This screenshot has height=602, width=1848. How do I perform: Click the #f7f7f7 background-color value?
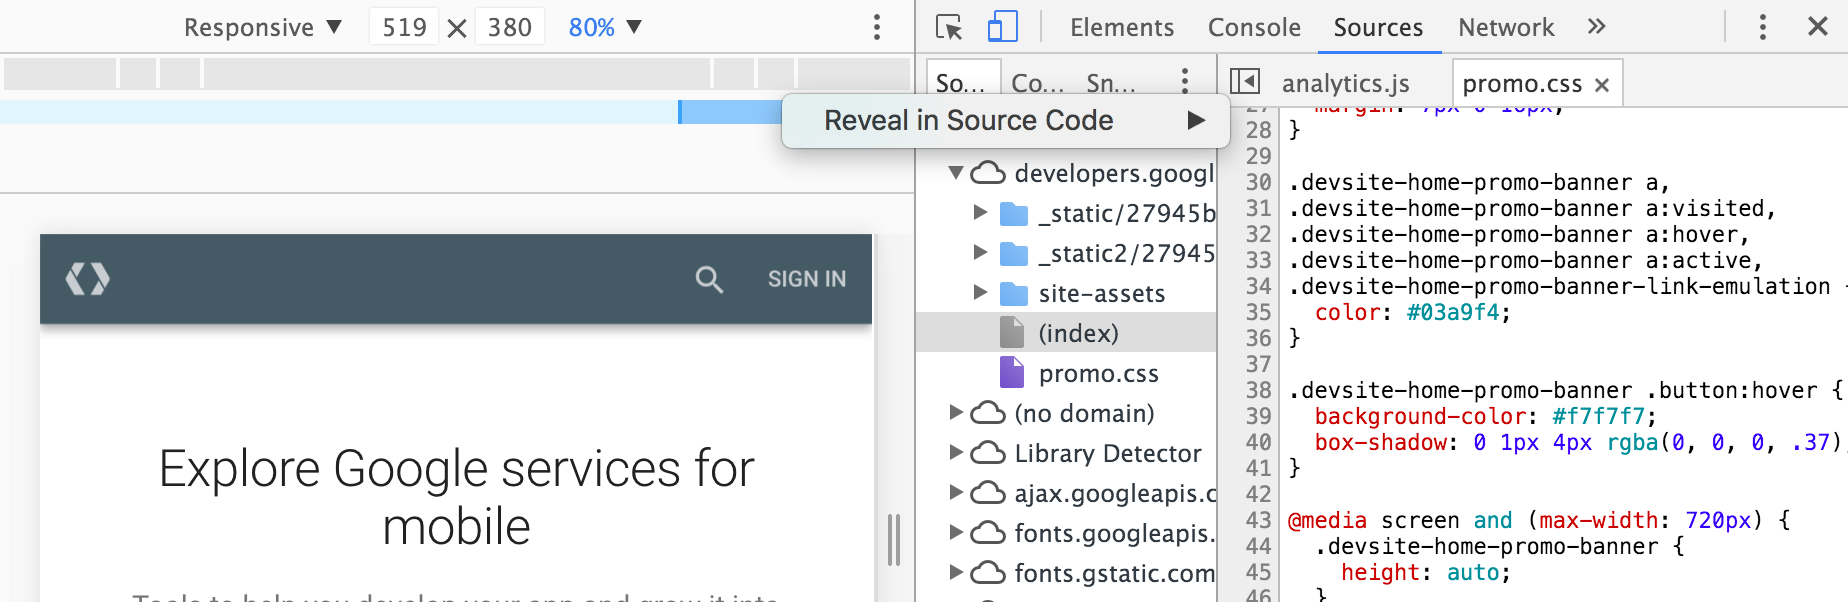1598,416
